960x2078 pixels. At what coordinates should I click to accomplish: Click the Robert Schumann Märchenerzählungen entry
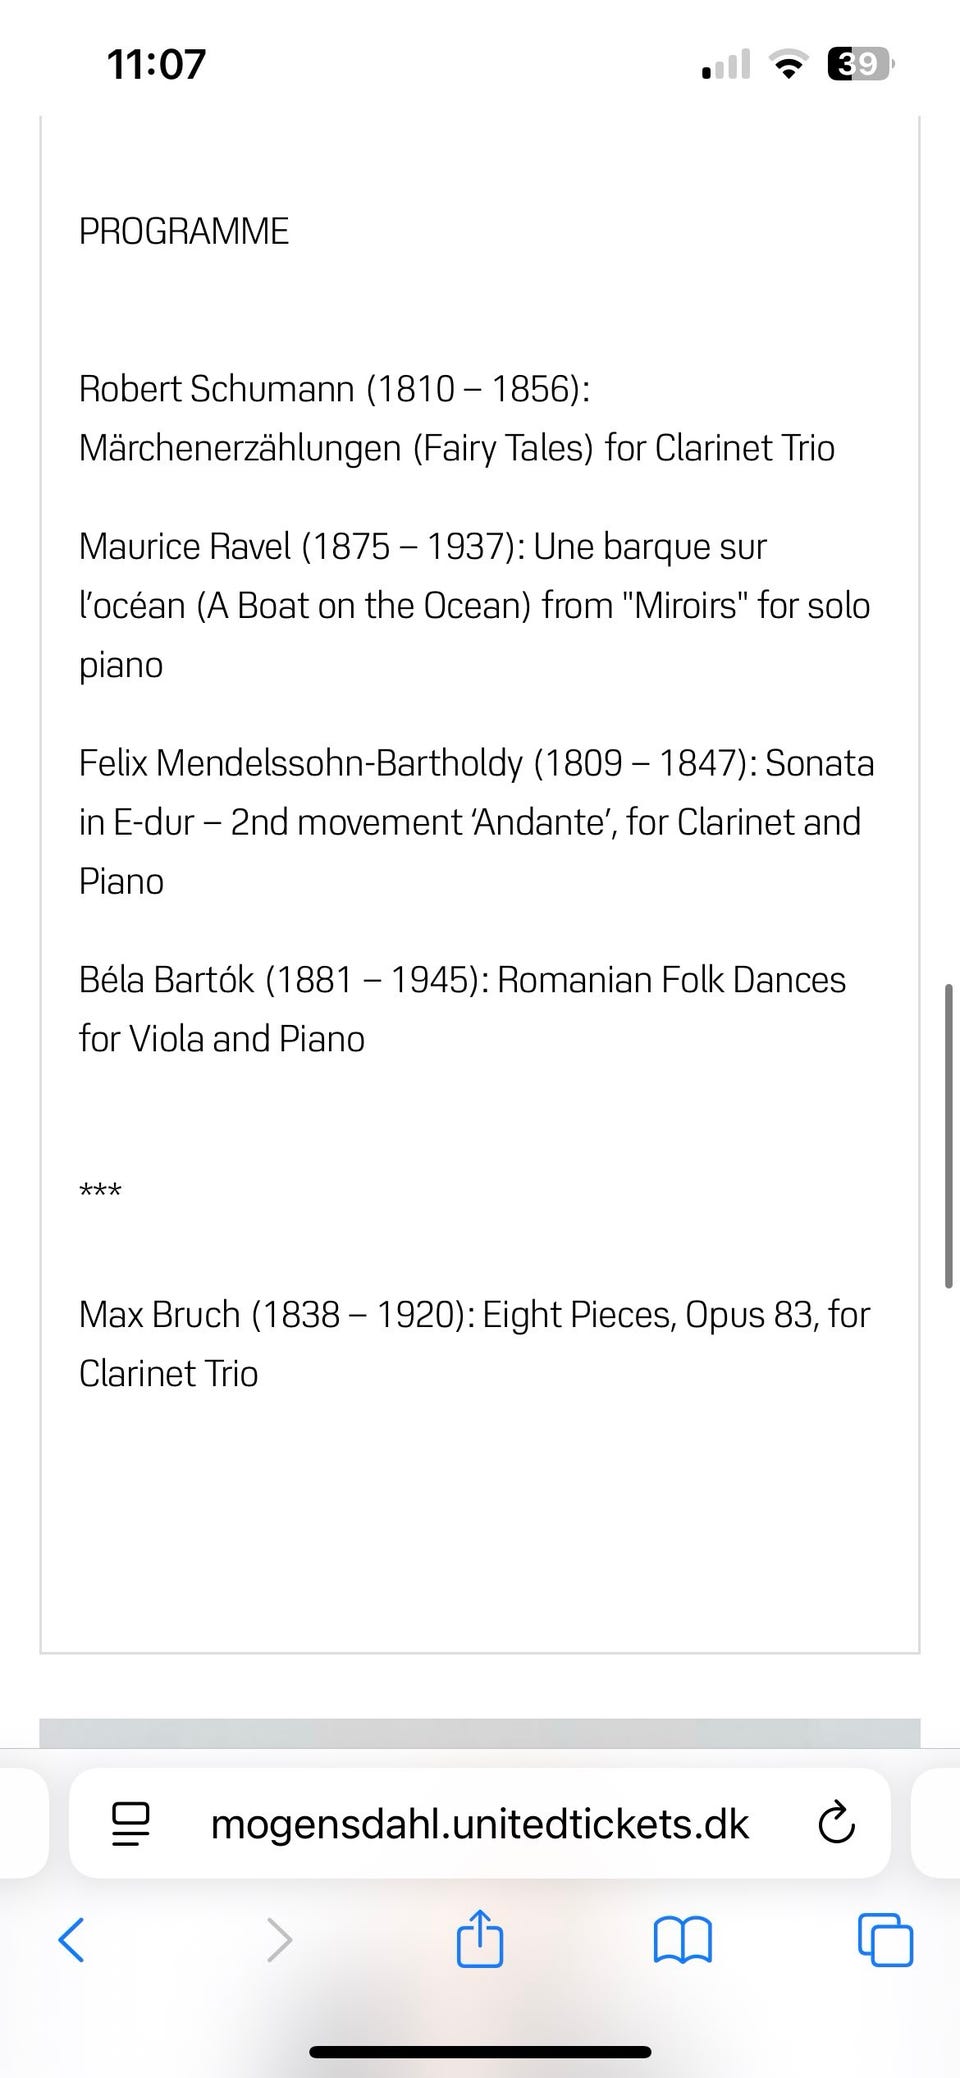456,418
